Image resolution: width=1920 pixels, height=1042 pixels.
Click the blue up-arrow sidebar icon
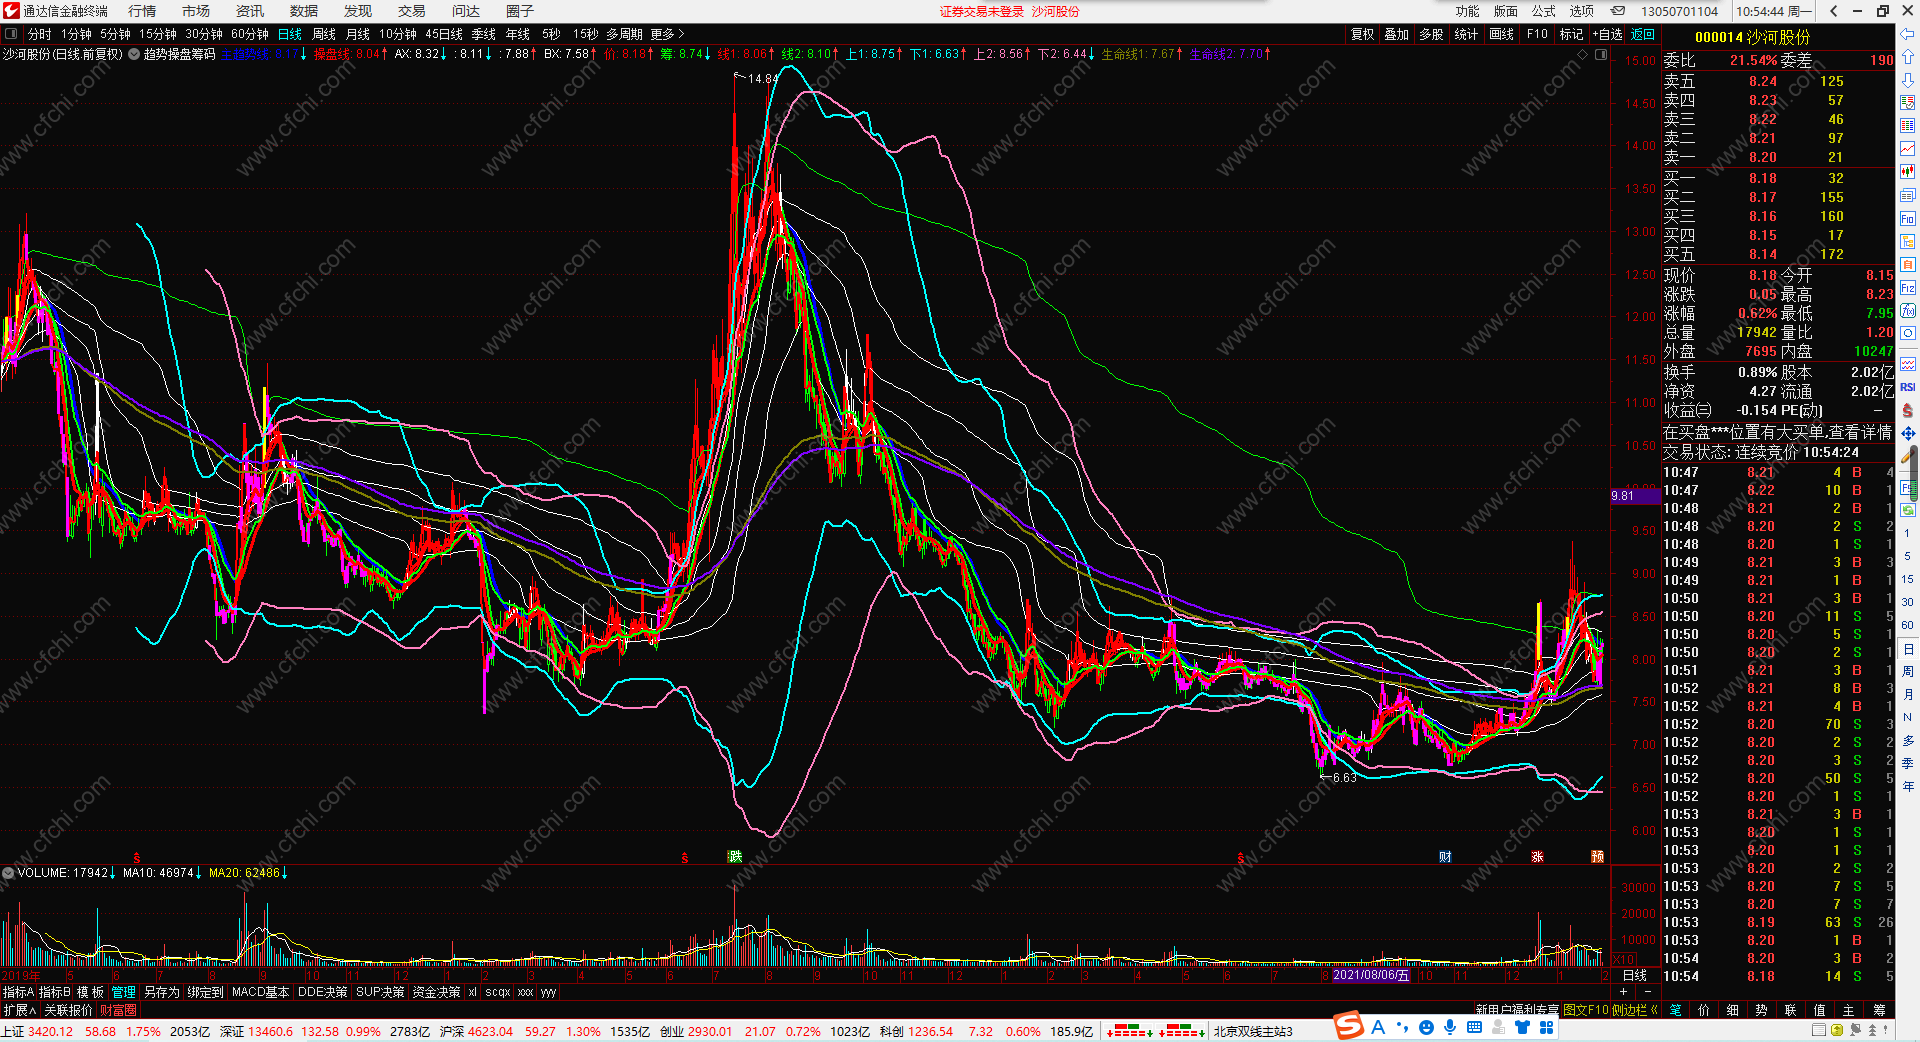1908,57
